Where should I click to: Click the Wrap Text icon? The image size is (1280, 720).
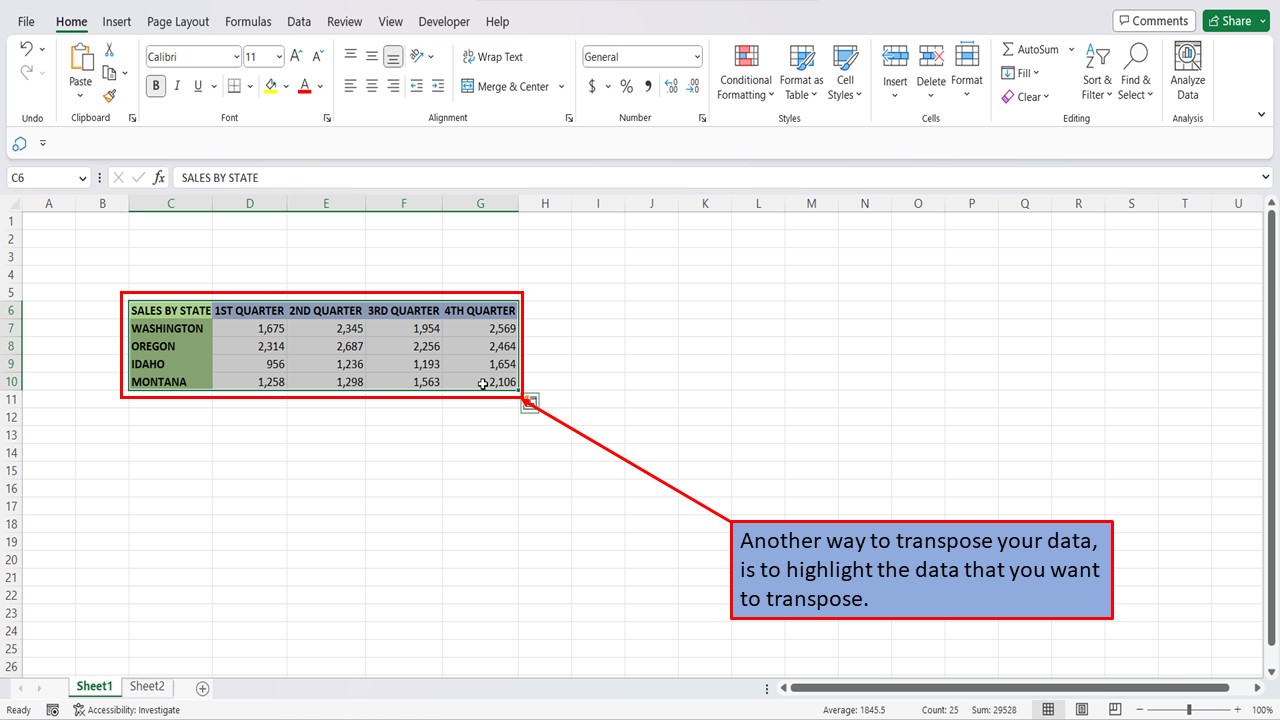point(492,56)
